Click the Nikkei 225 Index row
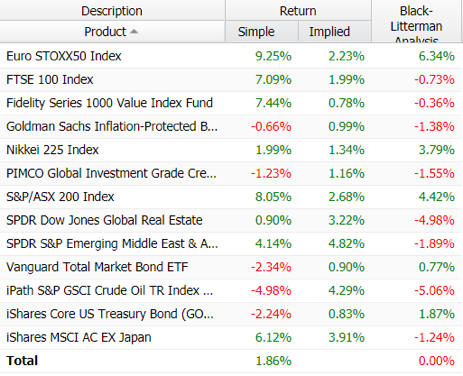The image size is (463, 376). [x=231, y=150]
